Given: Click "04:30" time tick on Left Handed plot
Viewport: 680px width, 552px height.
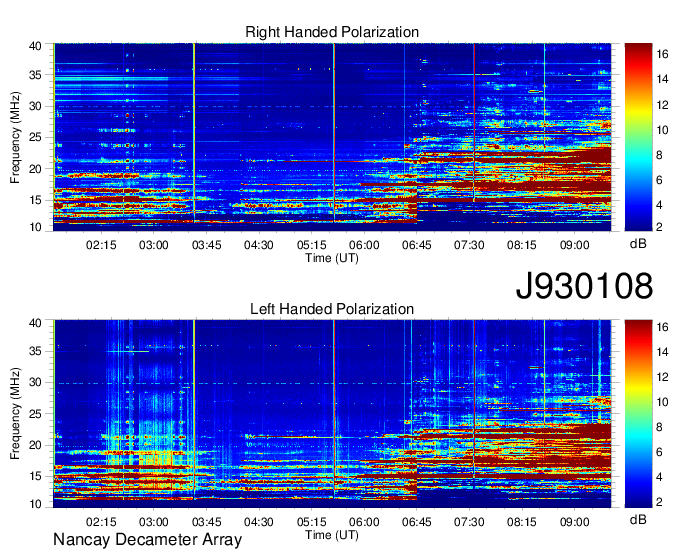Looking at the screenshot, I should (258, 522).
